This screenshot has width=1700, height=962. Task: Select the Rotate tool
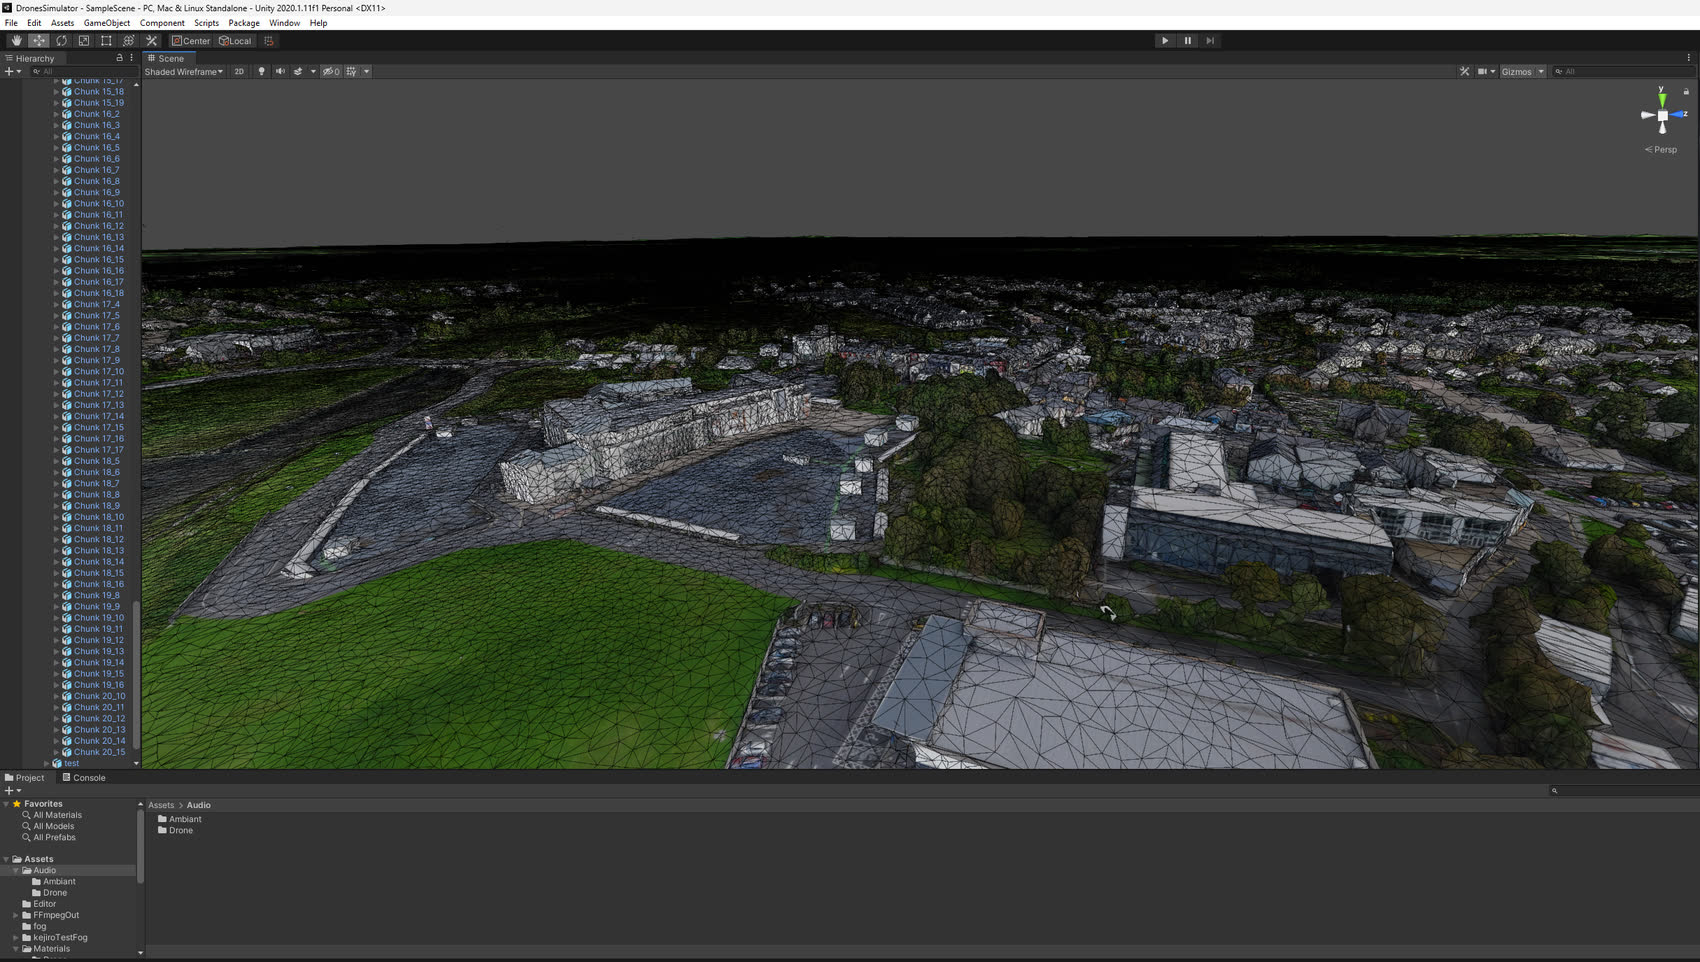point(61,41)
